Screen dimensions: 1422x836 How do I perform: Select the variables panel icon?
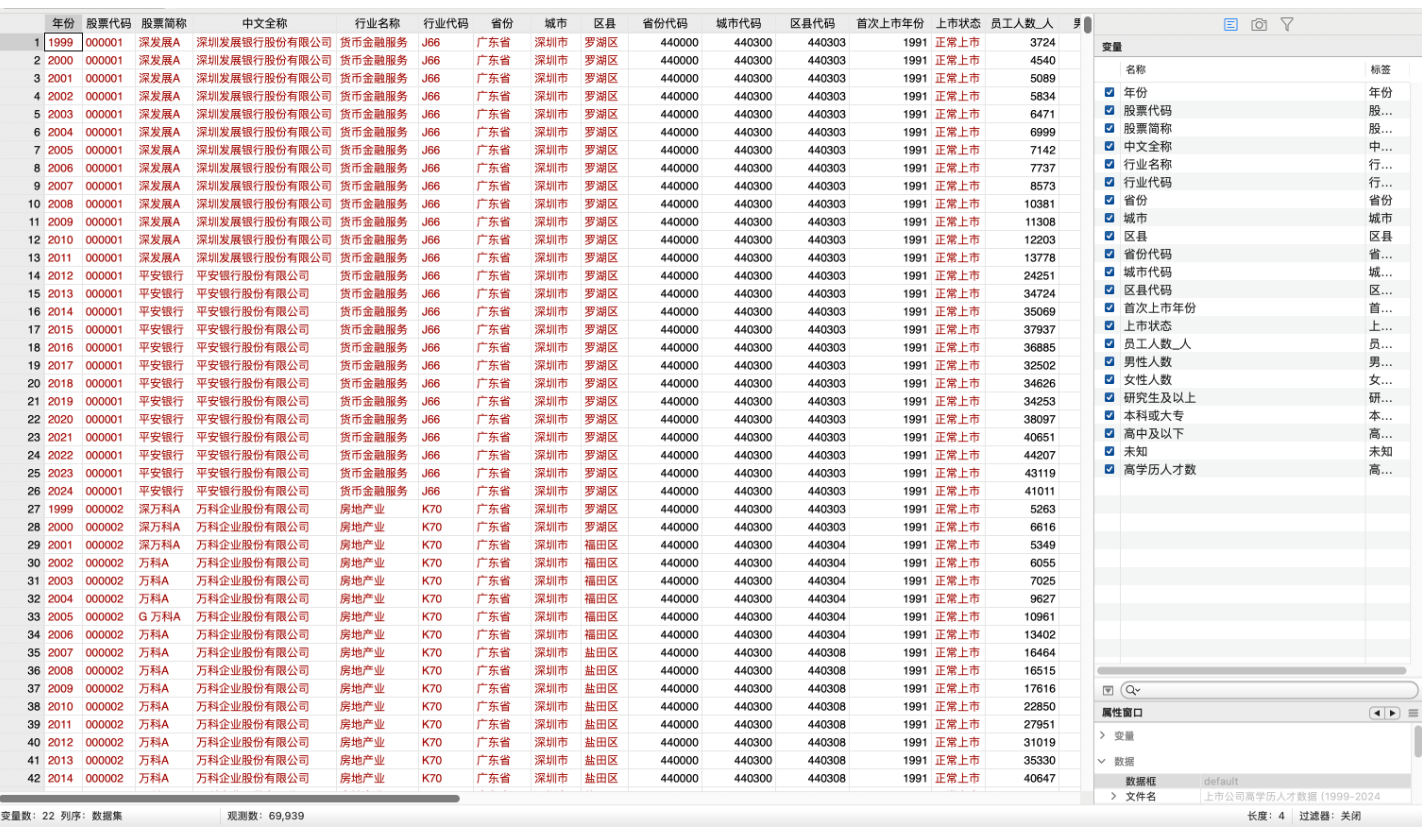tap(1231, 24)
